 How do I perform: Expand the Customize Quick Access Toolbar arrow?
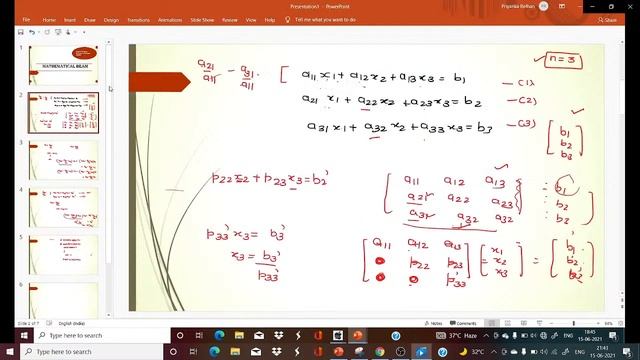[84, 32]
